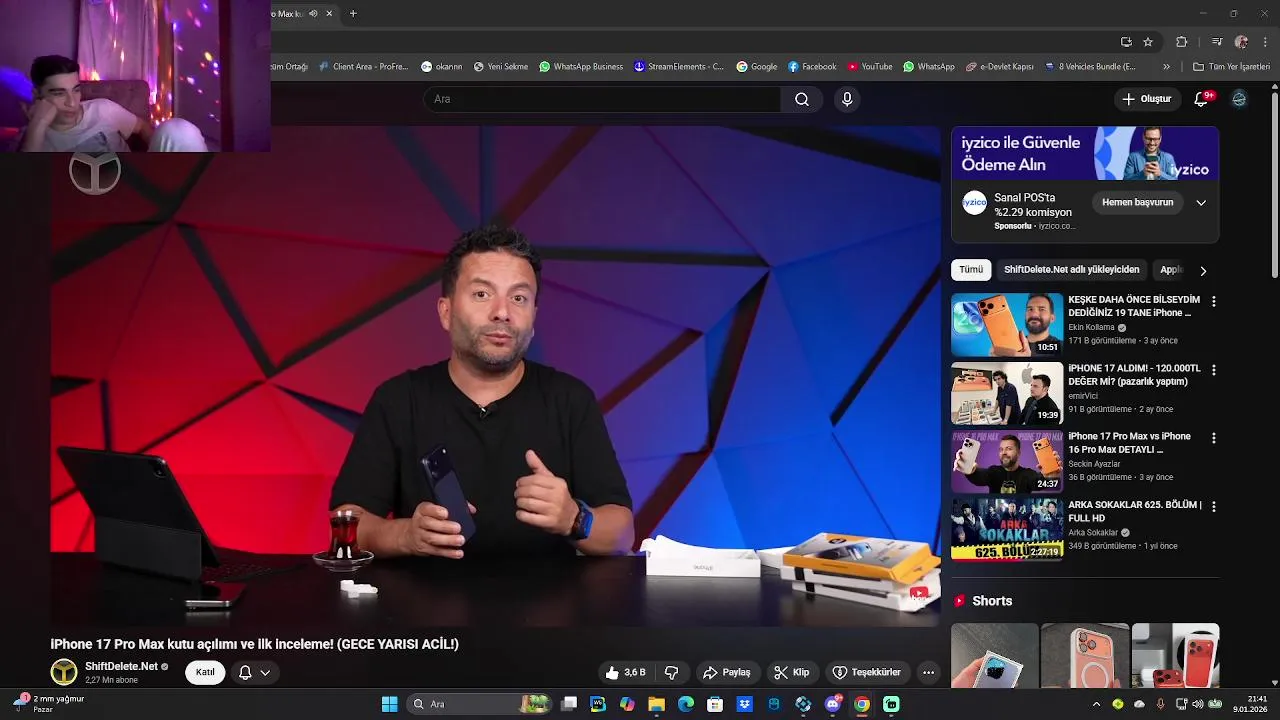Open options for ARKA SOKAKLAR 625 video

(x=1214, y=507)
